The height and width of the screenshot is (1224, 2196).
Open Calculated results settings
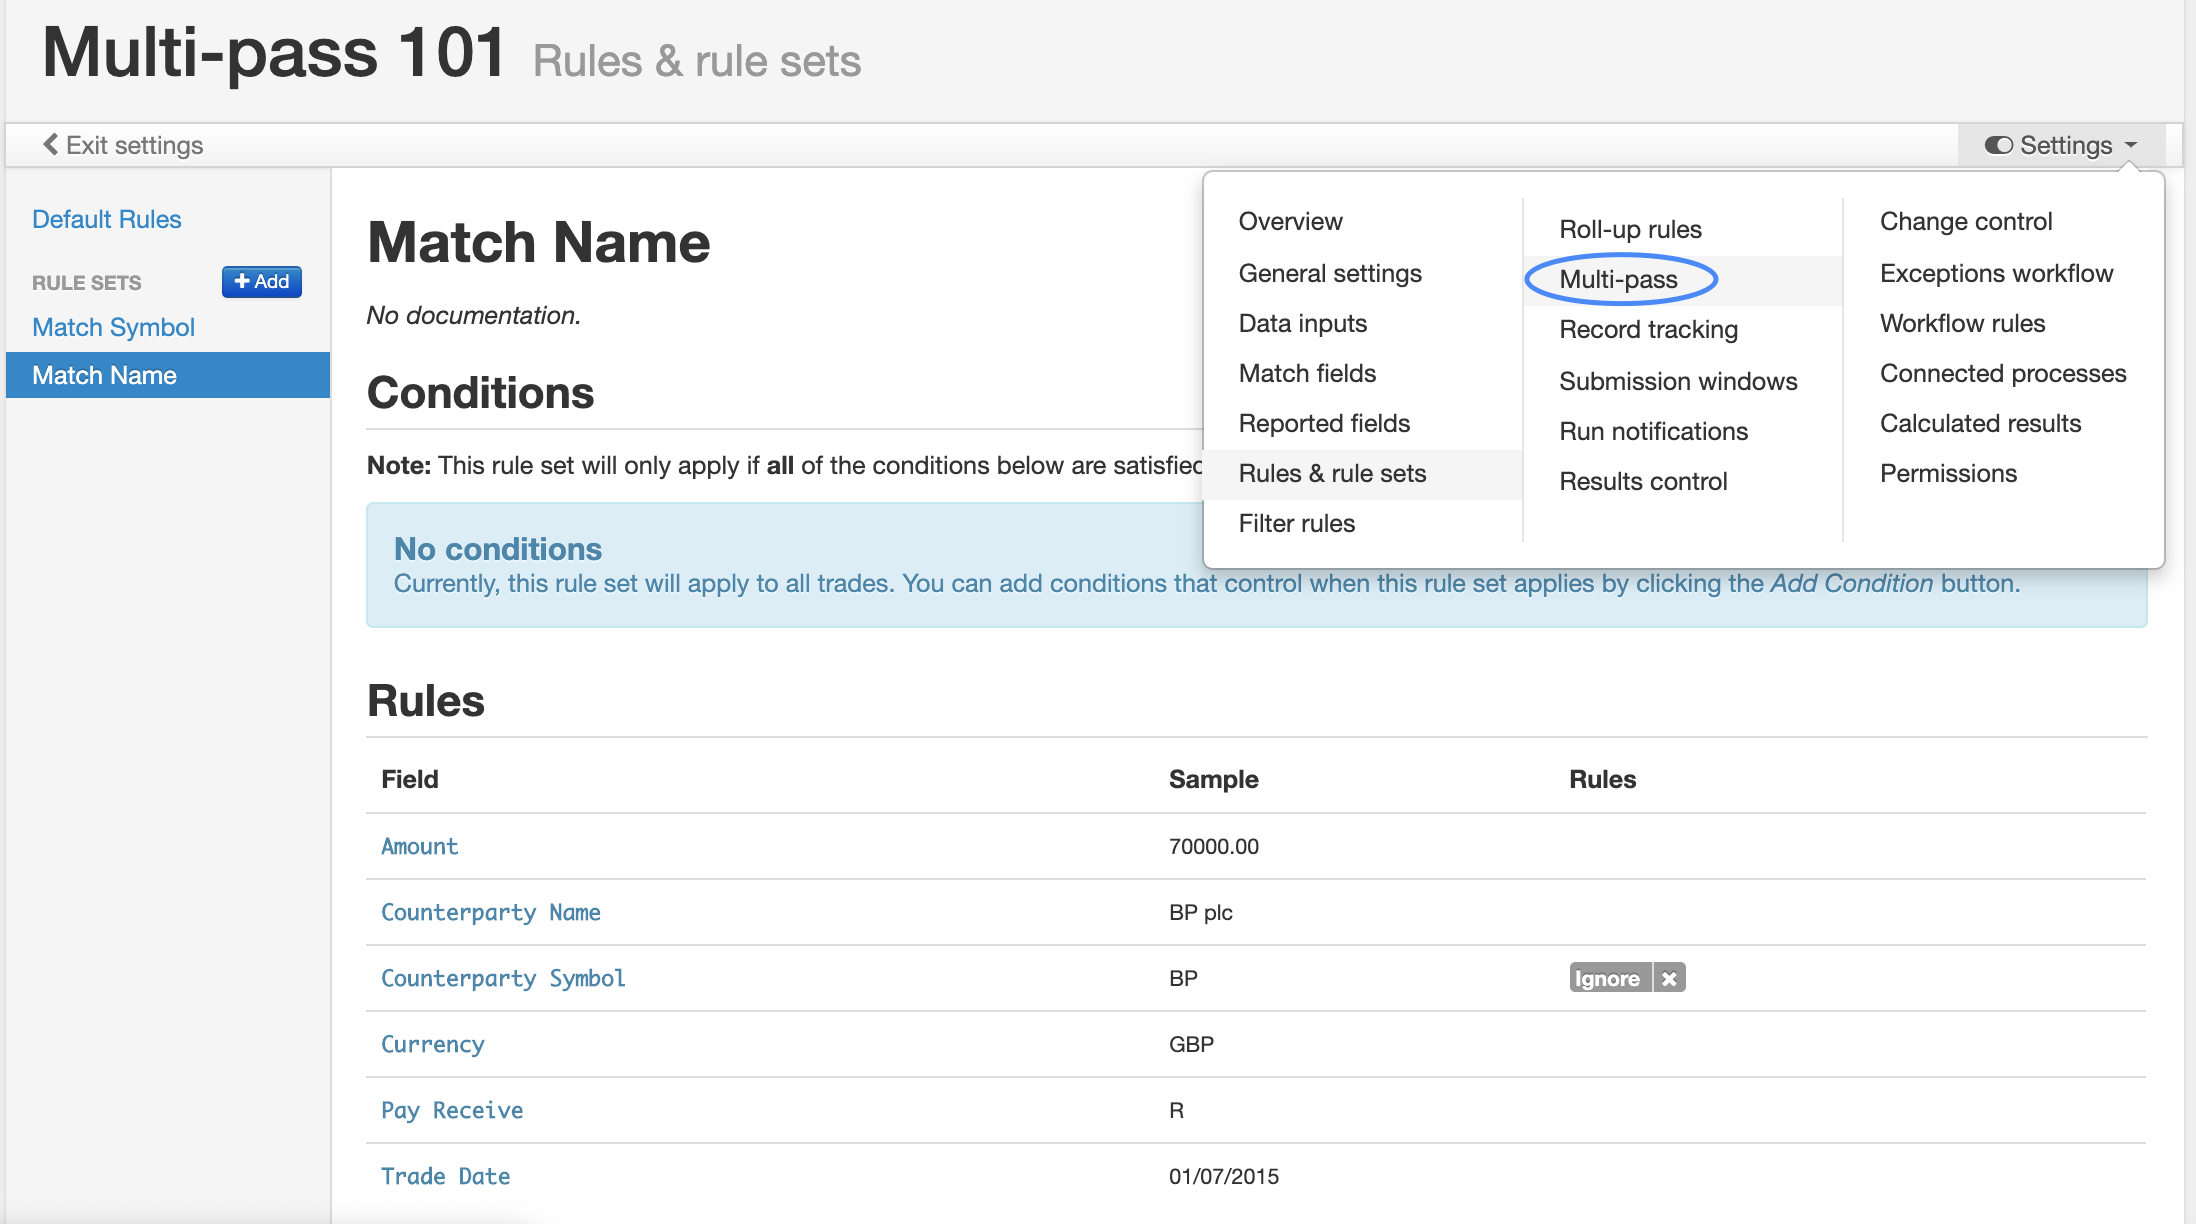tap(1980, 423)
